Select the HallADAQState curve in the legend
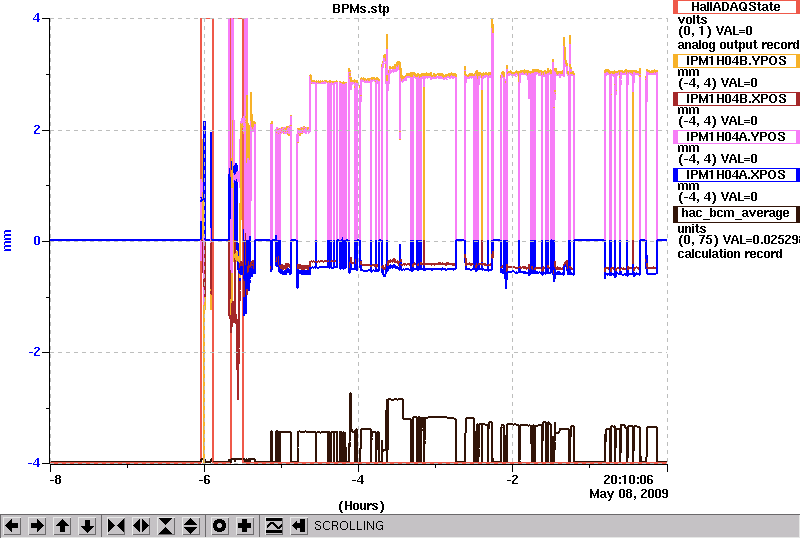Viewport: 800px width, 538px height. pos(736,7)
